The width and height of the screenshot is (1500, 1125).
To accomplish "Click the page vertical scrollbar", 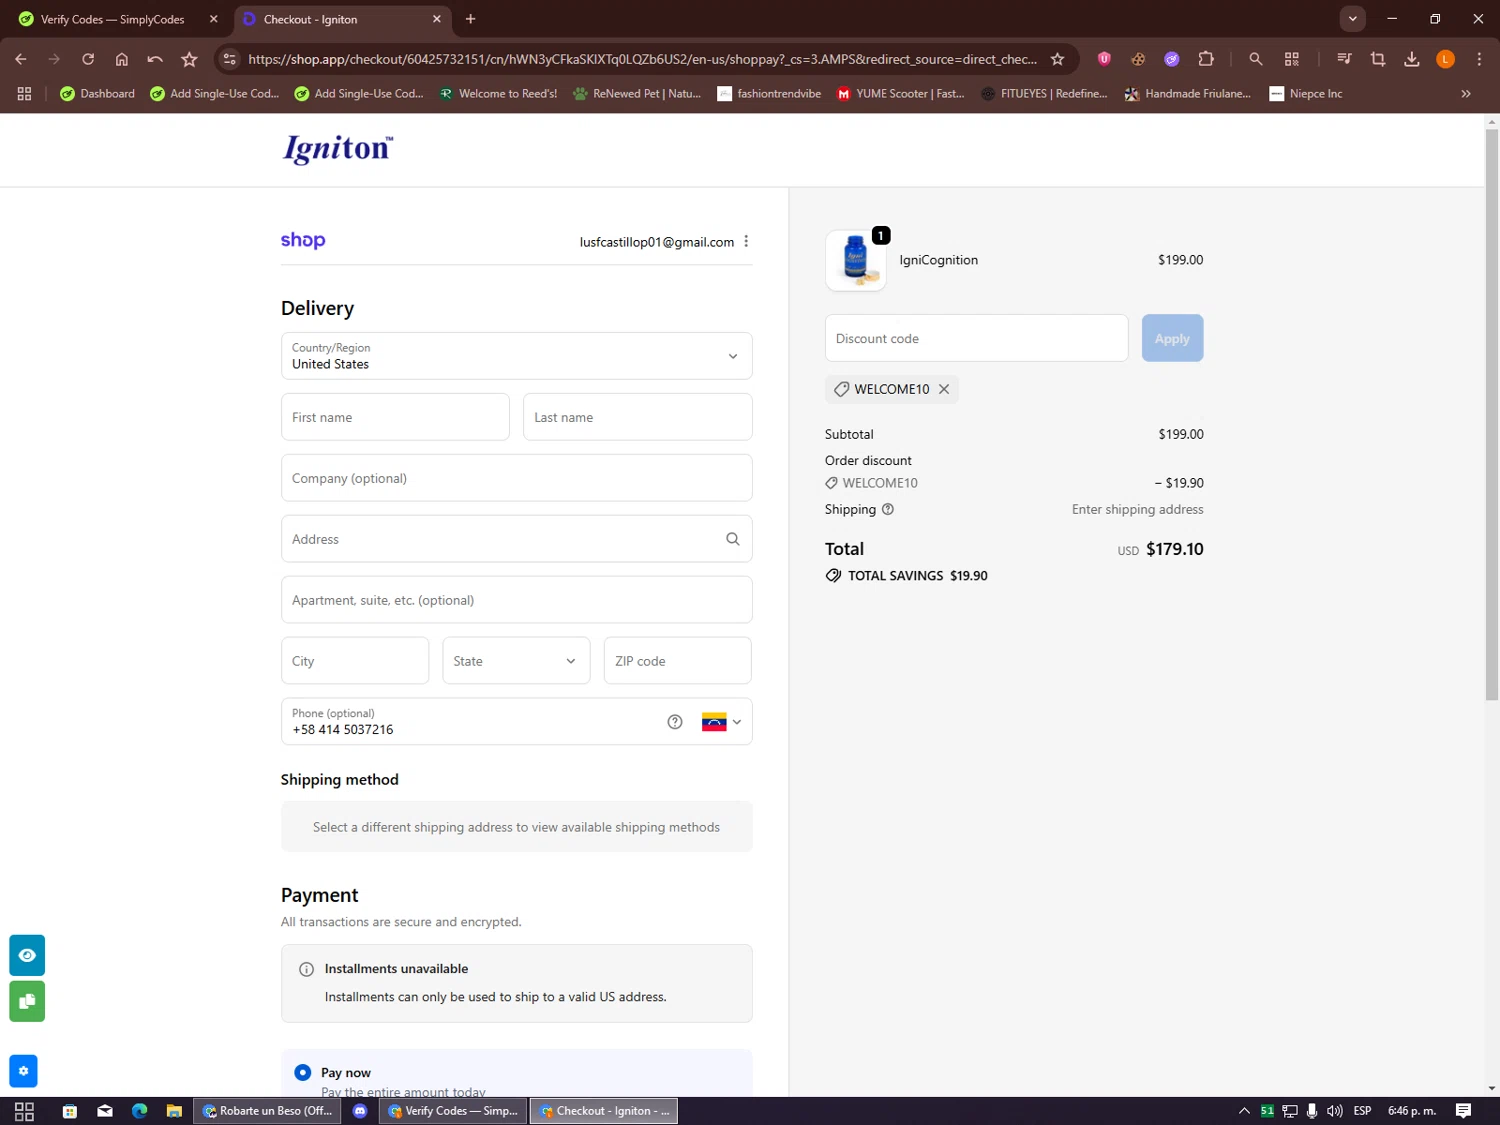I will click(1491, 415).
